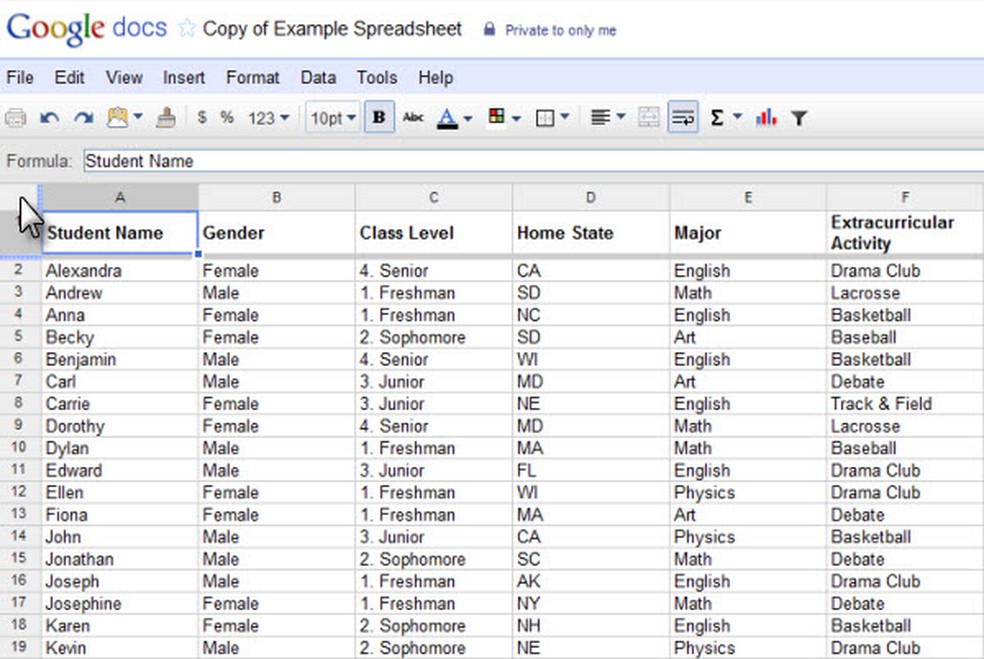Click the merge cells icon

point(648,117)
